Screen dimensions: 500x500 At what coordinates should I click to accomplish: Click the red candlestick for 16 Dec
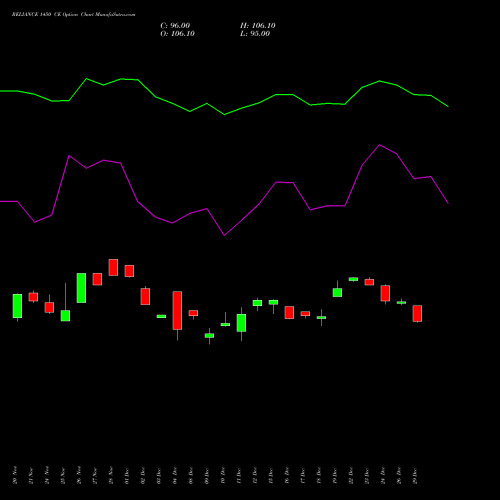pyautogui.click(x=289, y=312)
